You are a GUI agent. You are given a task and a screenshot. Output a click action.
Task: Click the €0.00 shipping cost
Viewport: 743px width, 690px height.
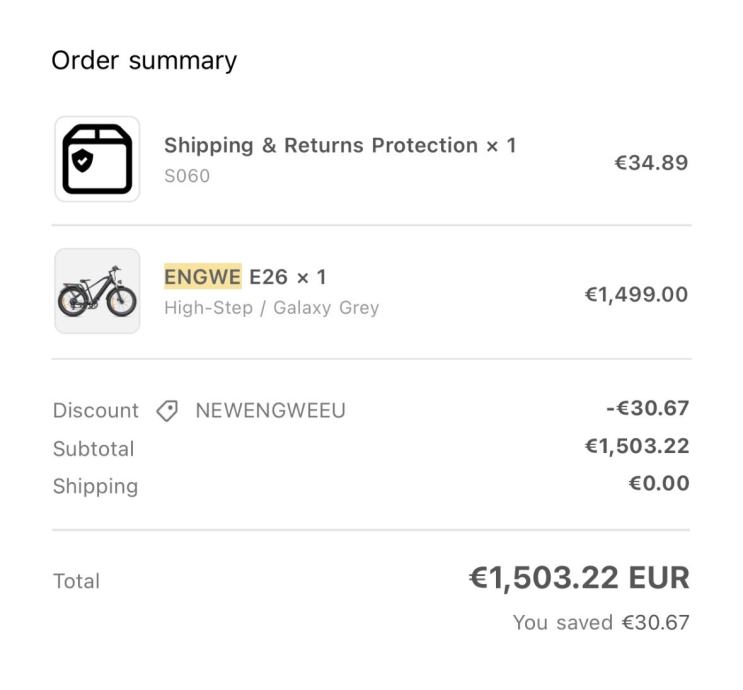pos(658,484)
